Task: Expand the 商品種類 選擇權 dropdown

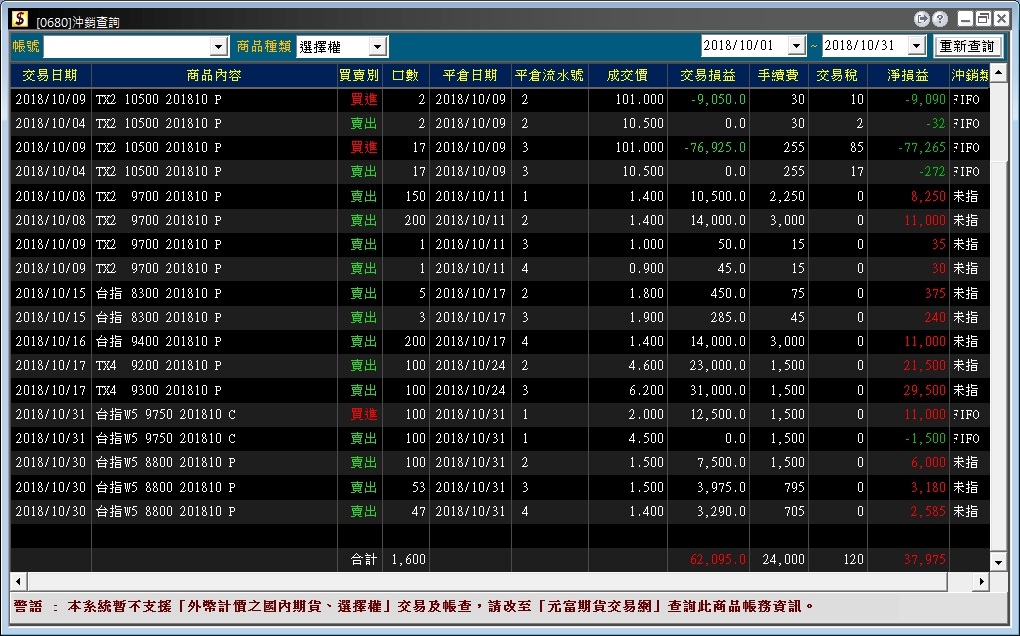Action: (x=377, y=47)
